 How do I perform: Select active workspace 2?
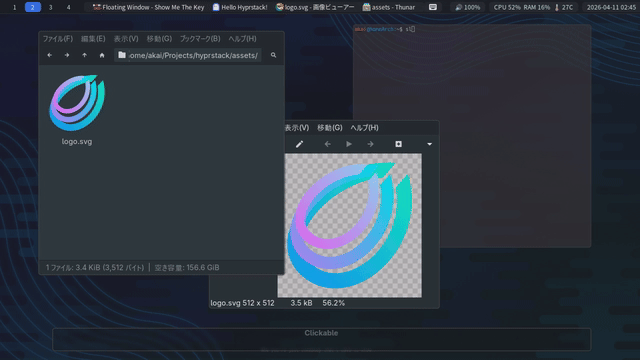(33, 7)
